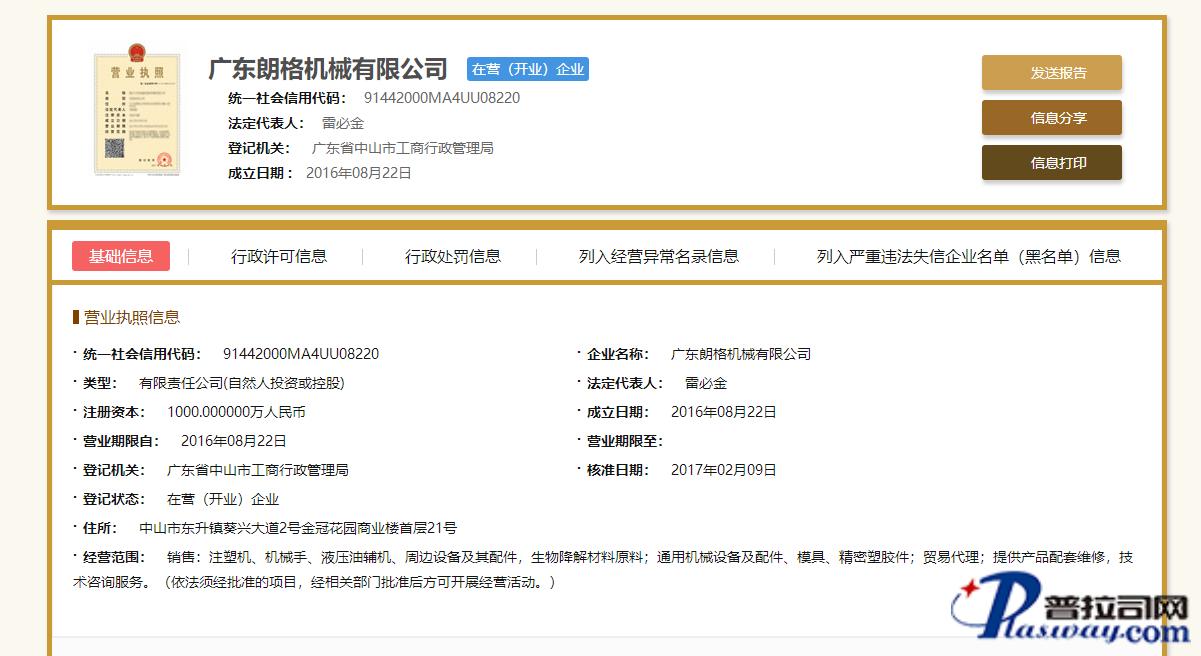This screenshot has width=1201, height=656.
Task: Open the 列入严重违法失信企业名单（黑名单）信息 tab
Action: point(968,256)
